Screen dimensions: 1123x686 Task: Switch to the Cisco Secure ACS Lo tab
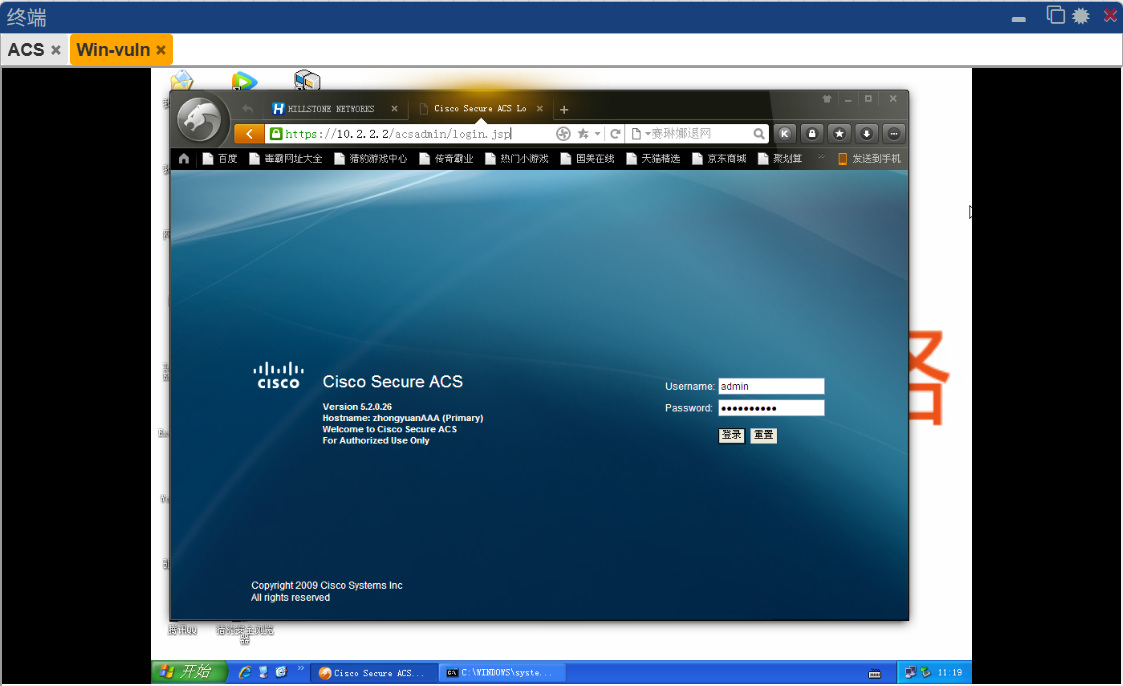(x=480, y=109)
